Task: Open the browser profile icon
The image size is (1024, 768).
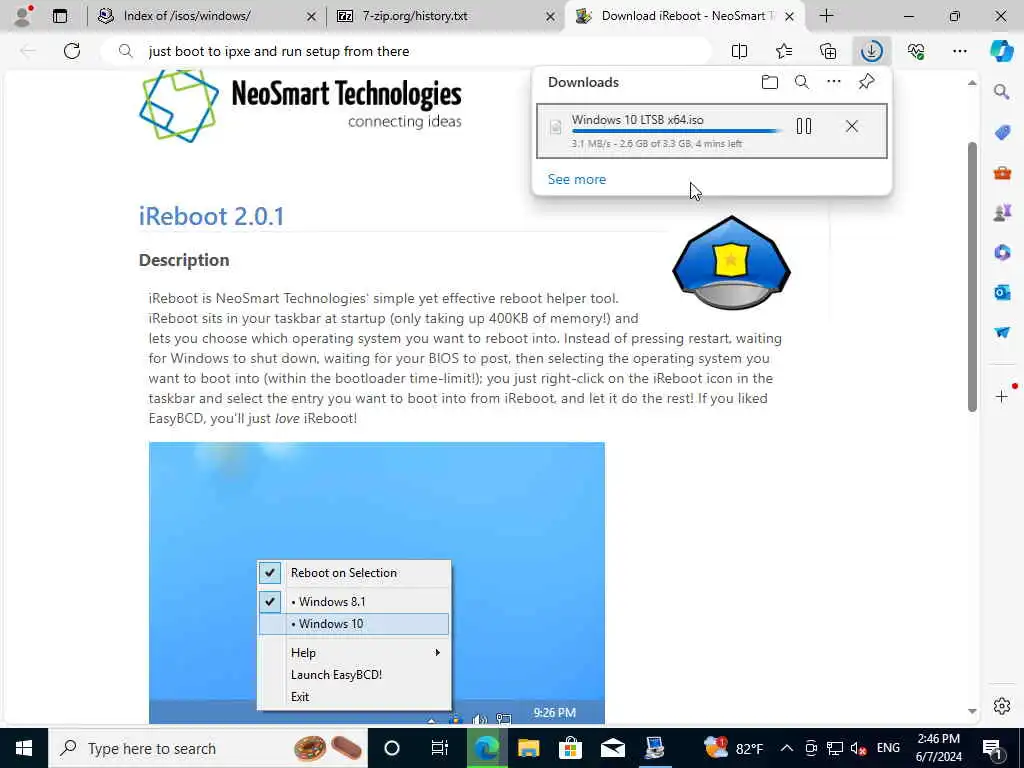Action: click(22, 16)
